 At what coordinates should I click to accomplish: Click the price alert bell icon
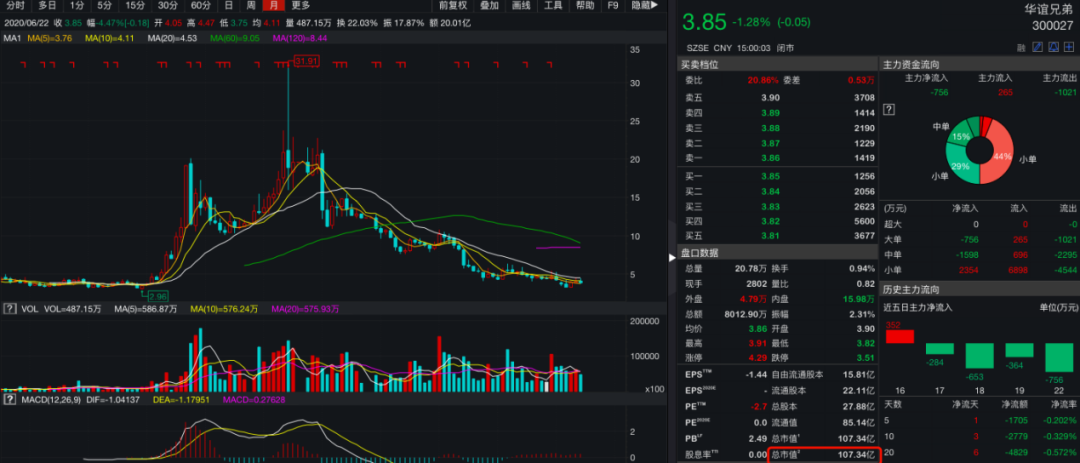[x=1053, y=46]
